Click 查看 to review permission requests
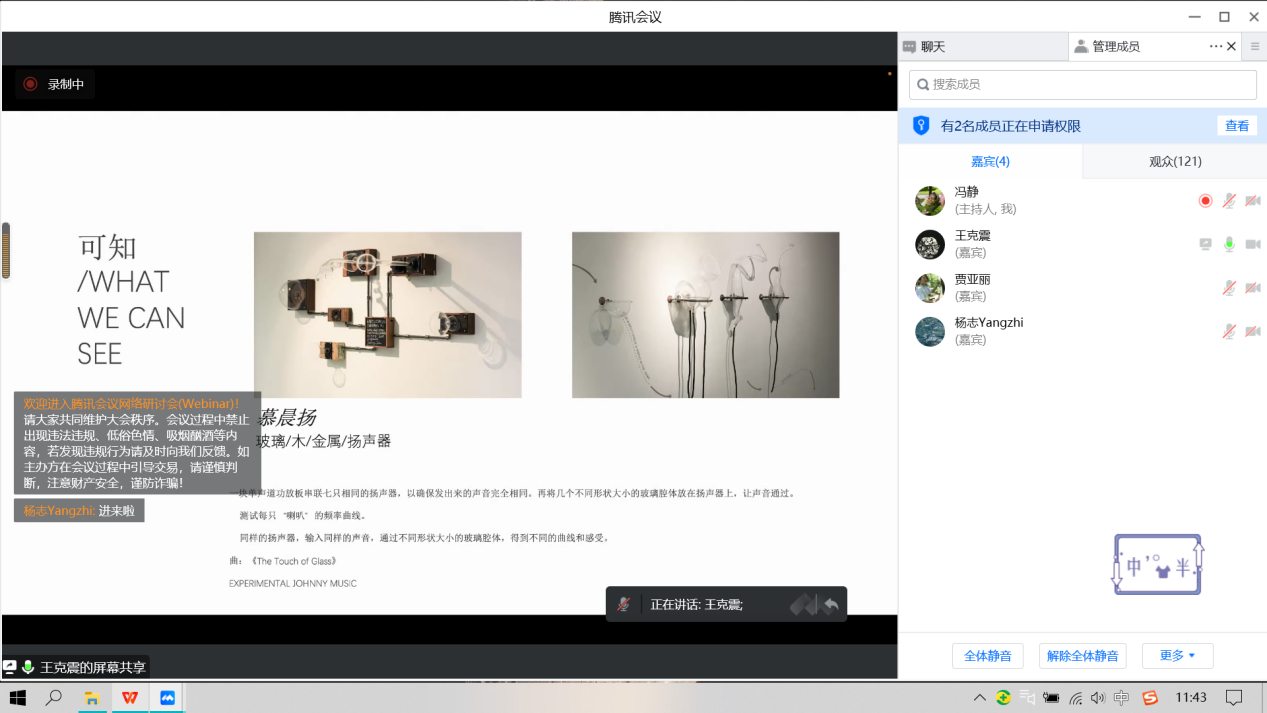The height and width of the screenshot is (713, 1267). tap(1237, 126)
